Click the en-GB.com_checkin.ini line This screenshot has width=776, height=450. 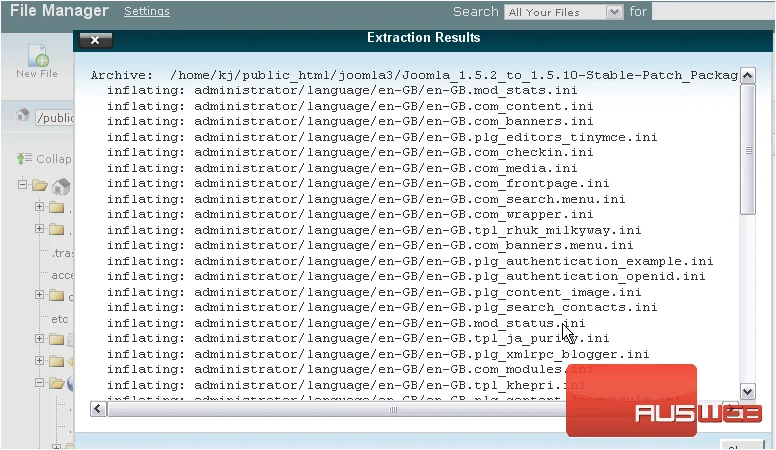(350, 152)
